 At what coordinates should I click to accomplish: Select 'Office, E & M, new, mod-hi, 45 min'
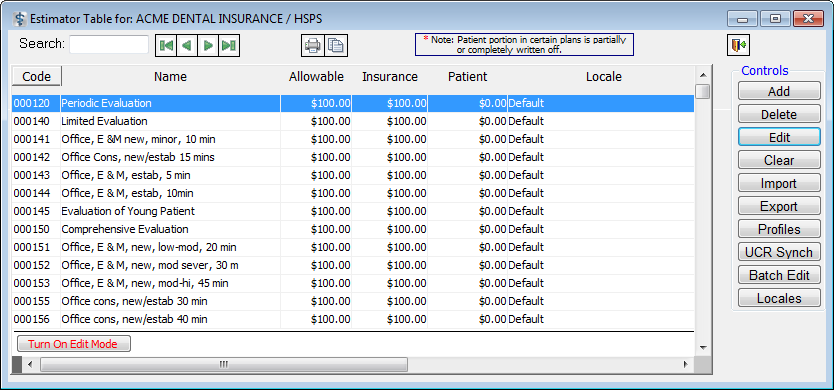click(353, 283)
